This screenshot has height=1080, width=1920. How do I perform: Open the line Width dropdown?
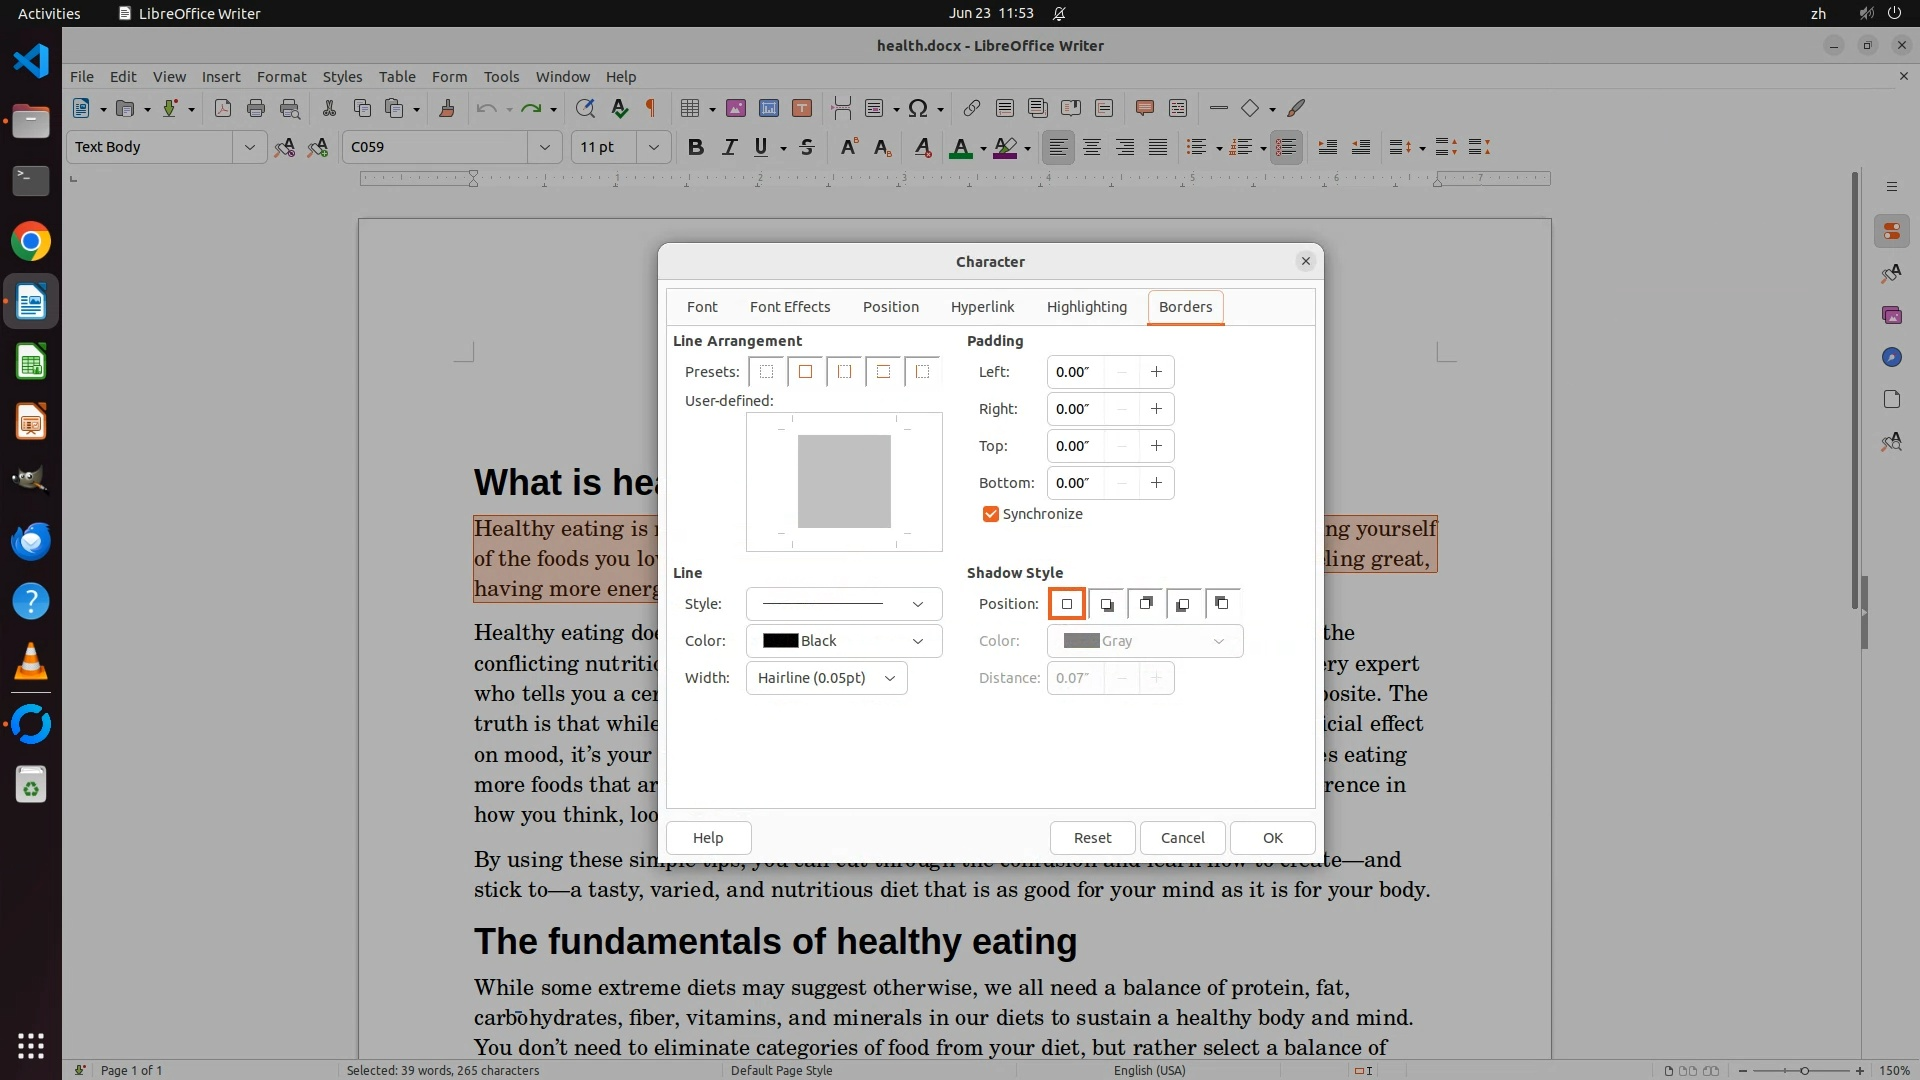(826, 678)
